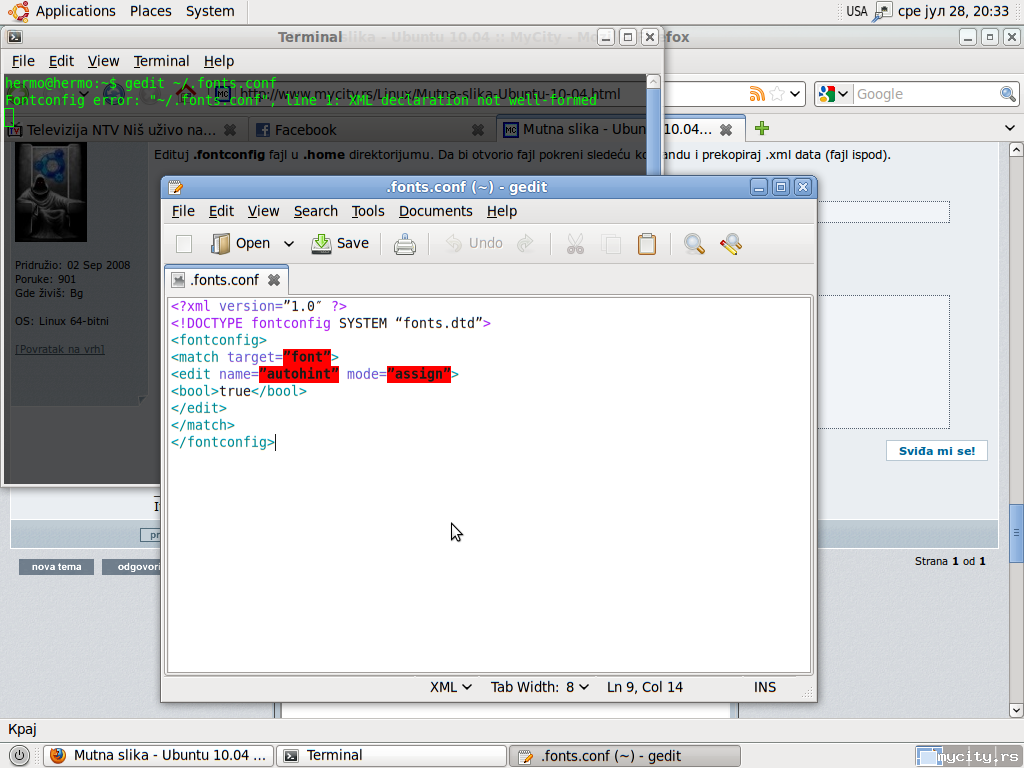Image resolution: width=1024 pixels, height=768 pixels.
Task: Open gedit Edit menu
Action: [221, 211]
